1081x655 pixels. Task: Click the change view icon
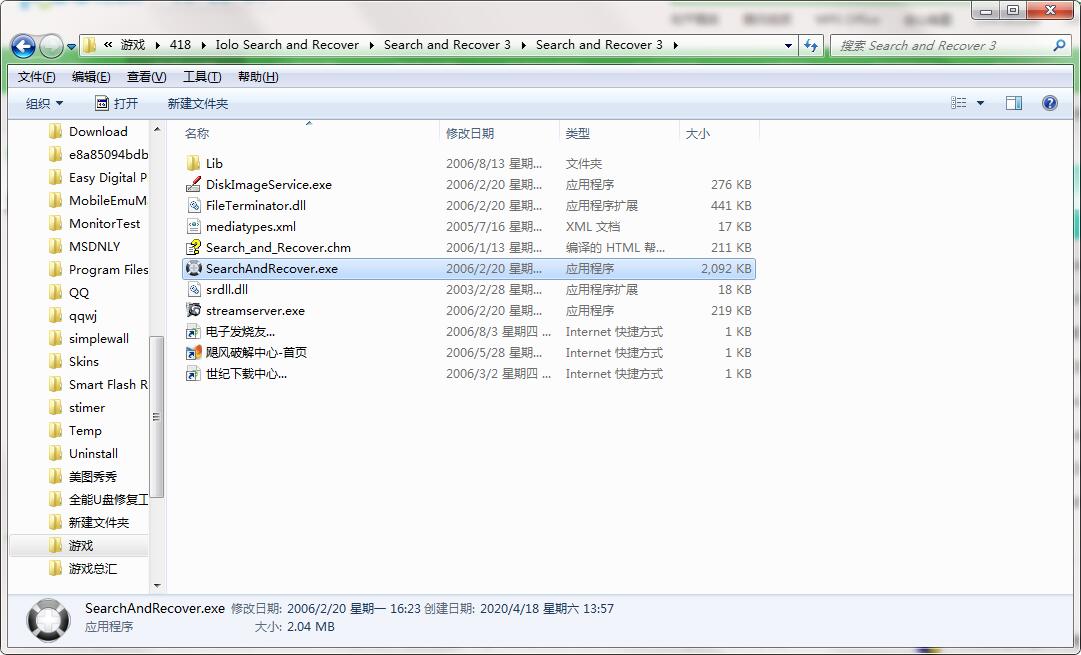[x=958, y=103]
